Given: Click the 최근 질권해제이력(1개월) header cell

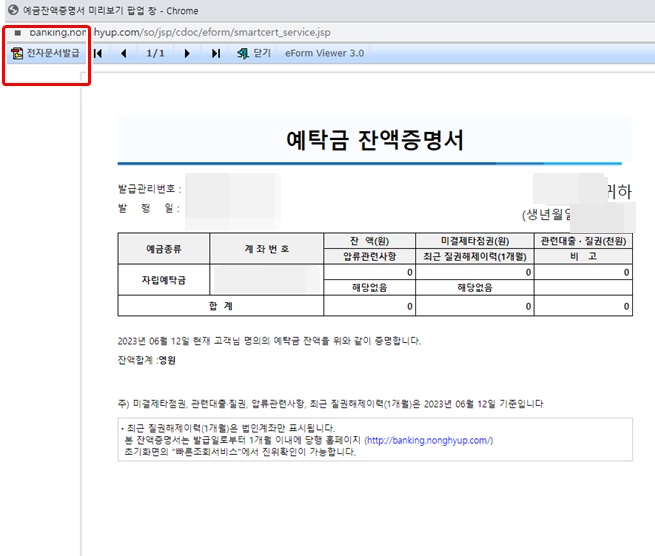Looking at the screenshot, I should pyautogui.click(x=475, y=256).
